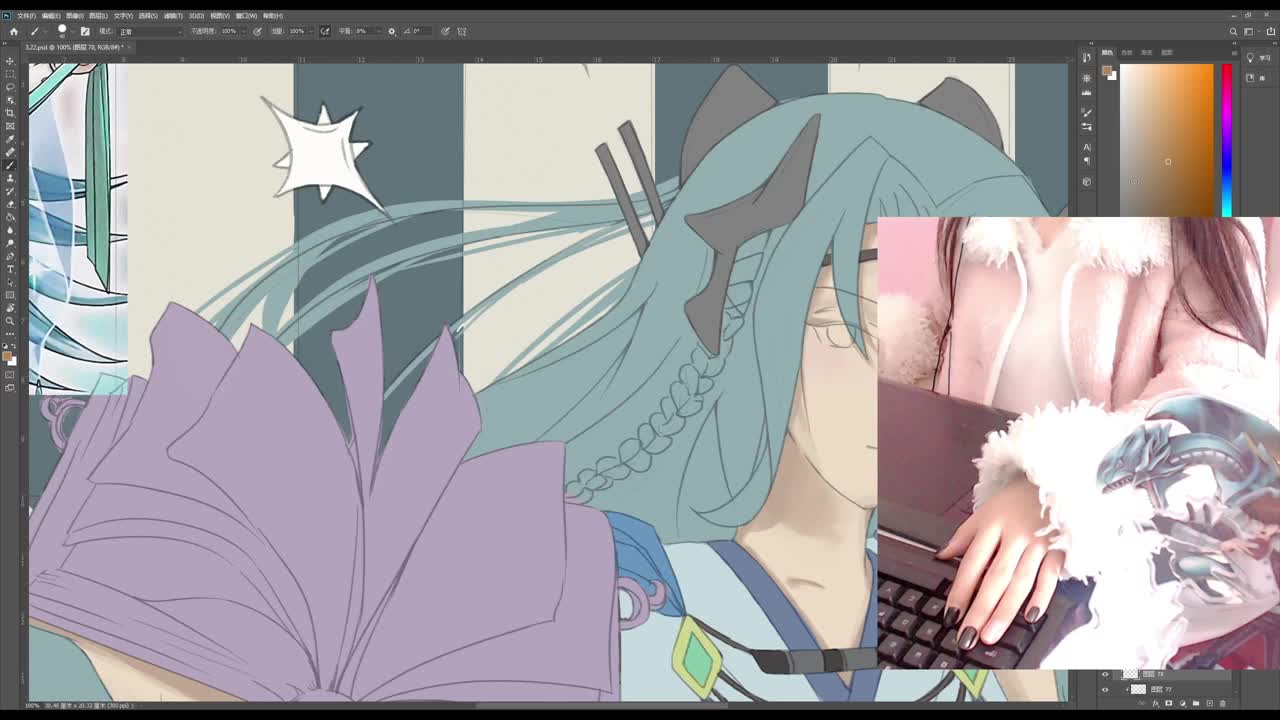Viewport: 1280px width, 720px height.
Task: Click the Opacity percentage field
Action: tap(229, 31)
